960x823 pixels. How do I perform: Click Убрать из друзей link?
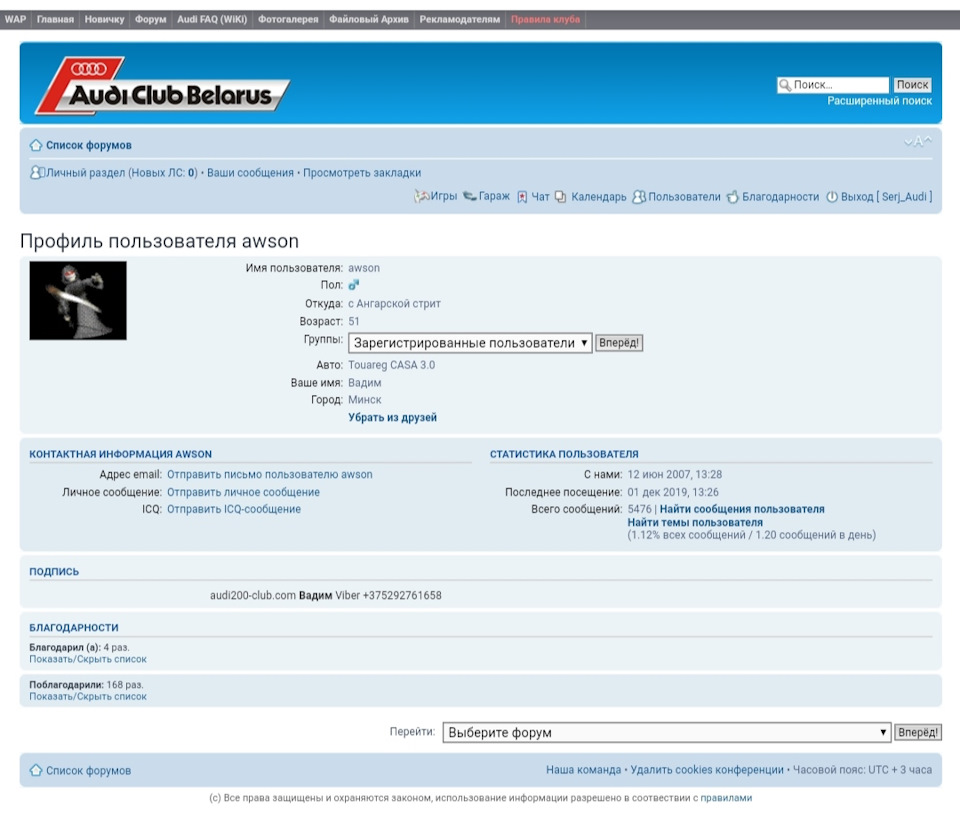[x=392, y=418]
